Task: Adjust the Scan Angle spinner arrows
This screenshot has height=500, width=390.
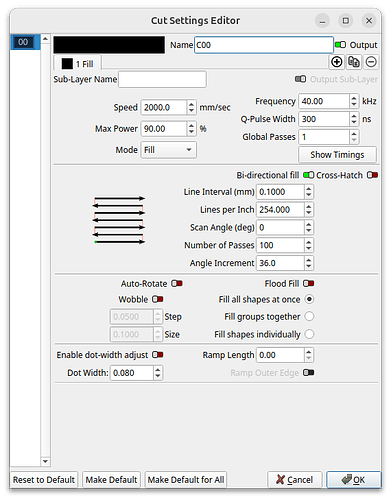Action: click(309, 227)
